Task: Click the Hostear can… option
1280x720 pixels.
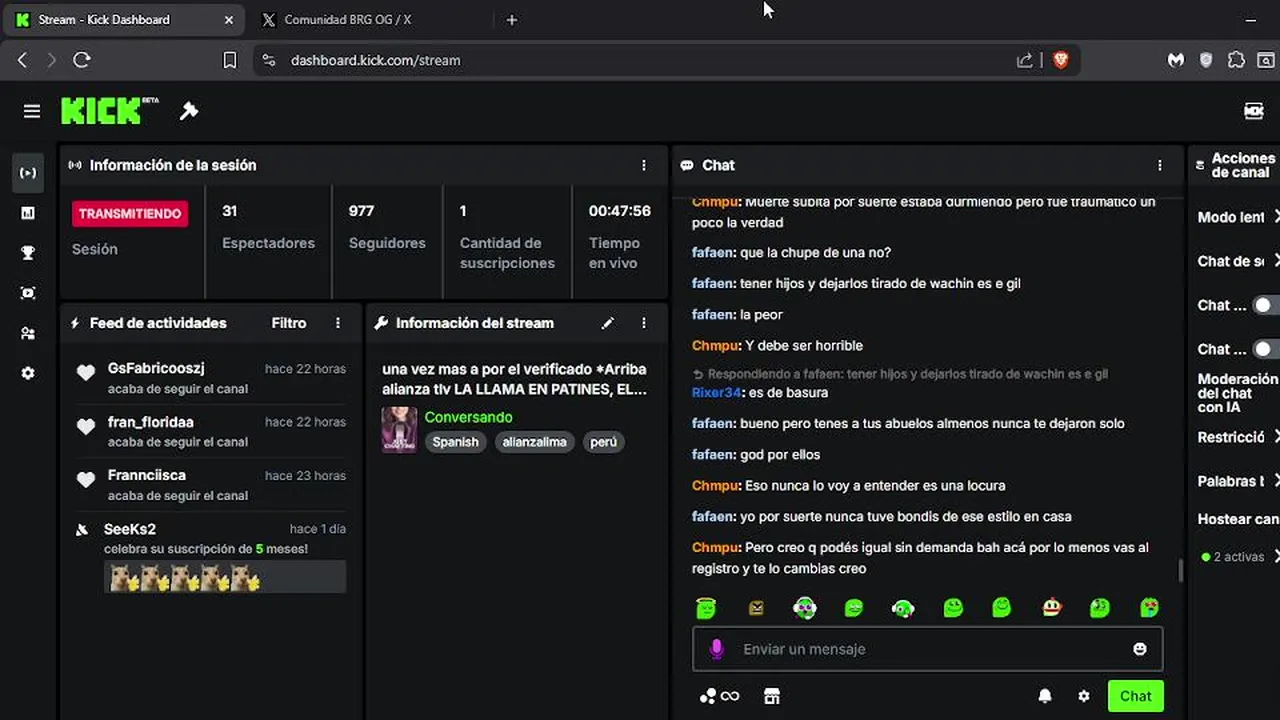Action: (1238, 519)
